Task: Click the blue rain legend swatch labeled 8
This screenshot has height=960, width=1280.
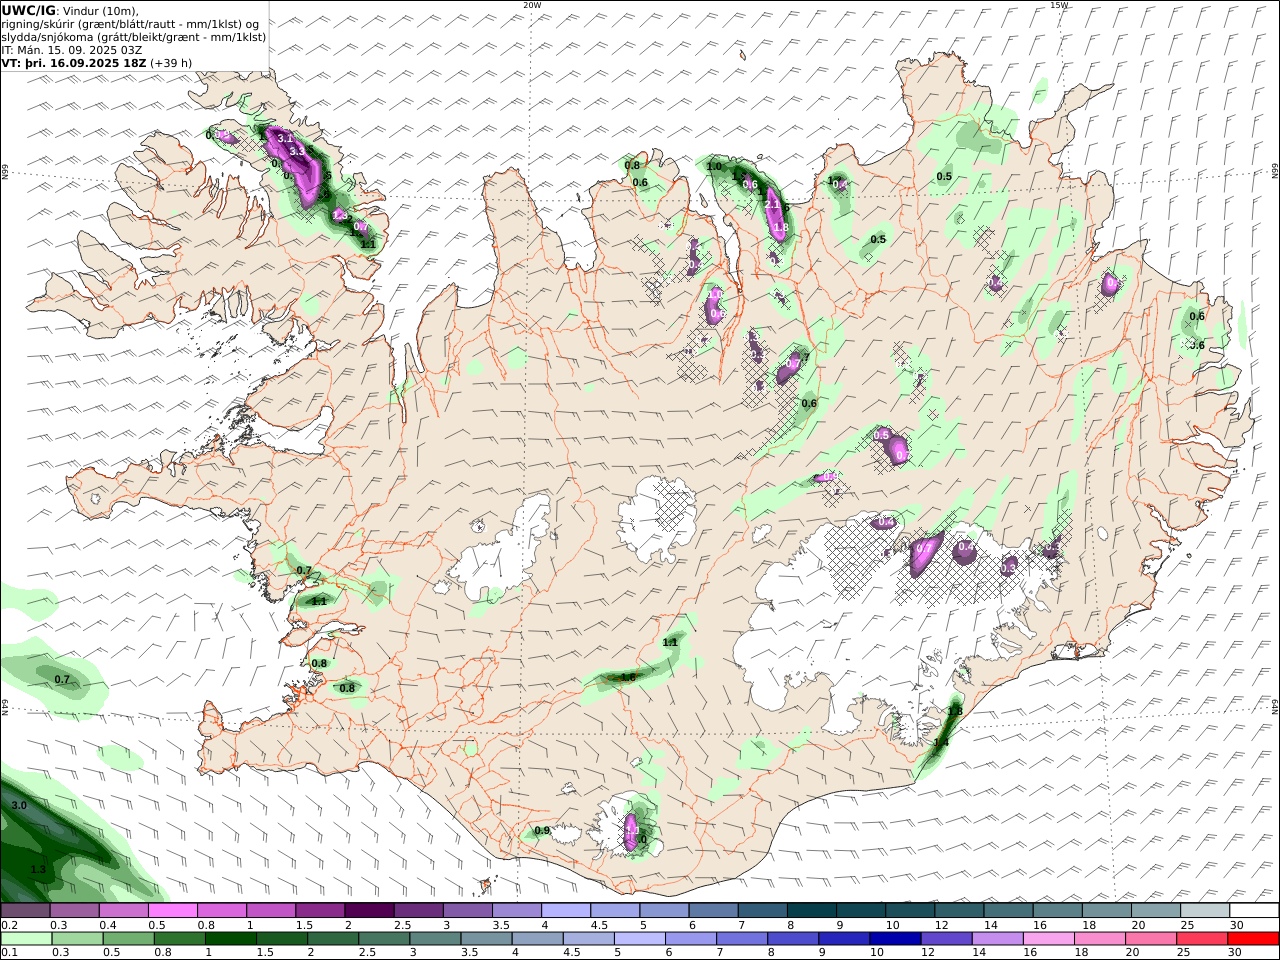Action: [793, 939]
